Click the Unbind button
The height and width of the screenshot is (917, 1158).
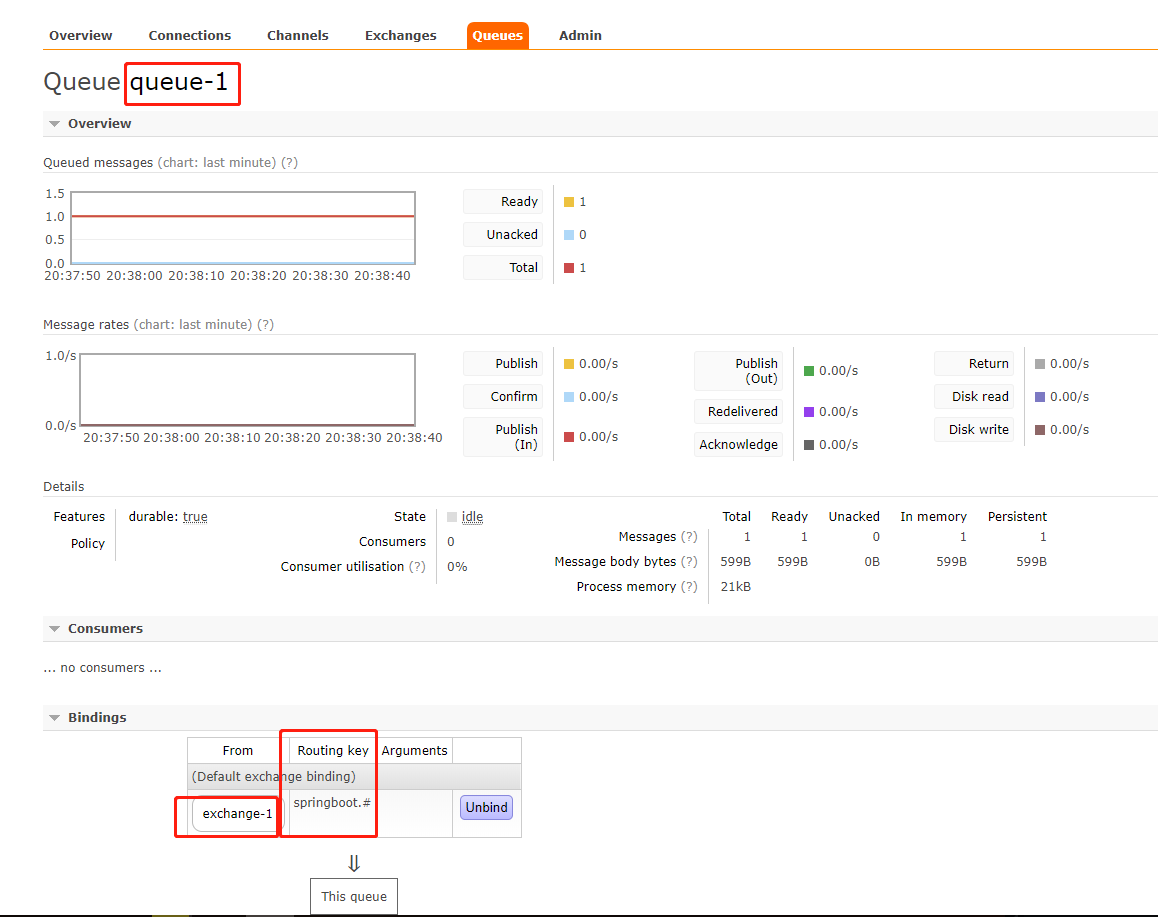[x=487, y=807]
